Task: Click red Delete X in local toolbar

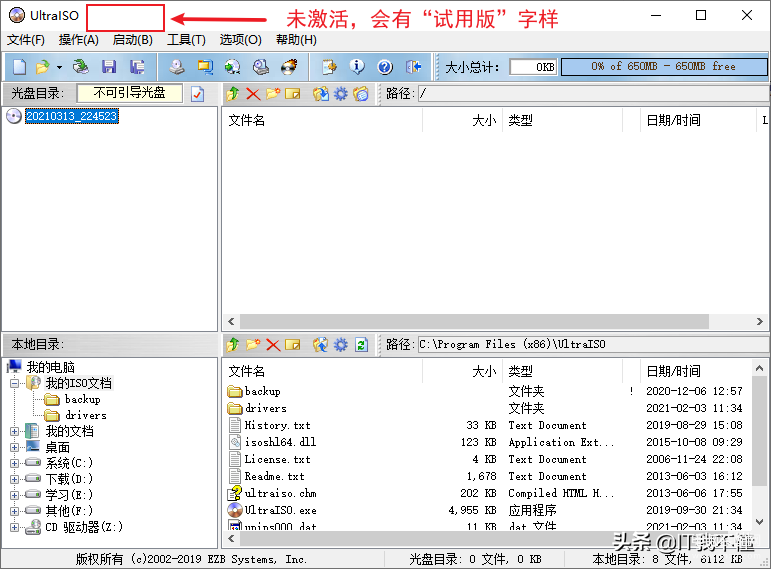Action: [x=273, y=345]
